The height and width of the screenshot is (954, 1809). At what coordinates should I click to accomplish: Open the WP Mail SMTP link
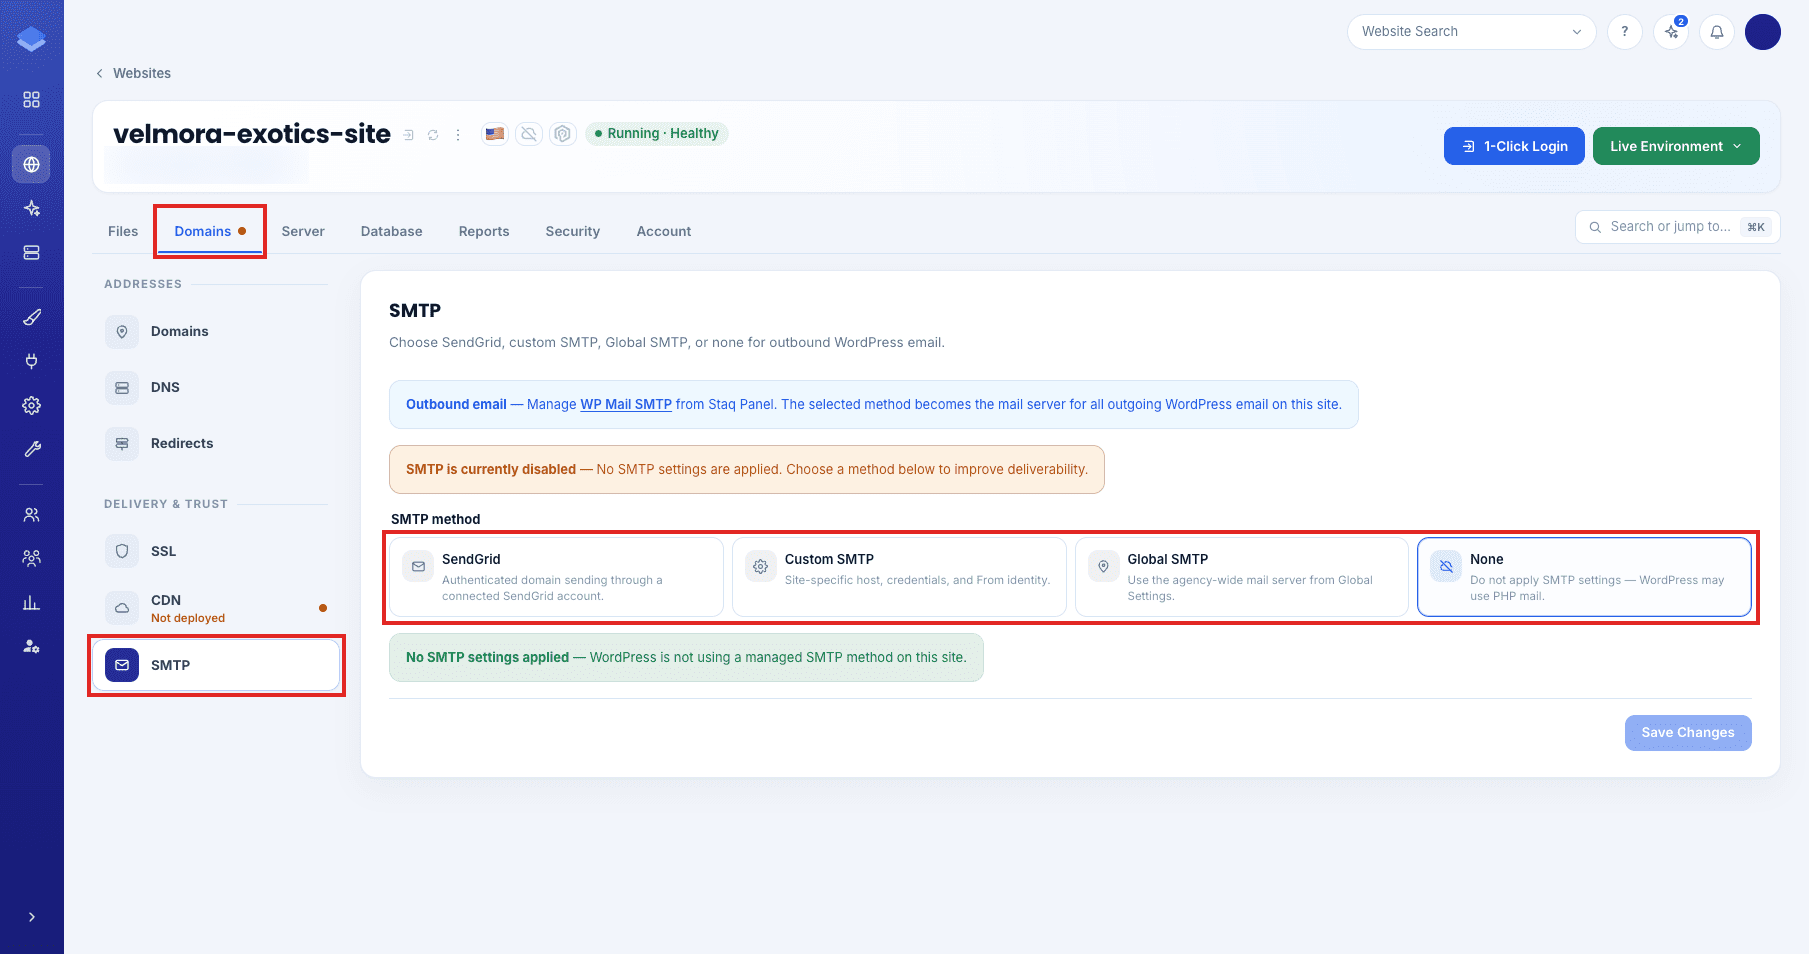click(x=626, y=404)
